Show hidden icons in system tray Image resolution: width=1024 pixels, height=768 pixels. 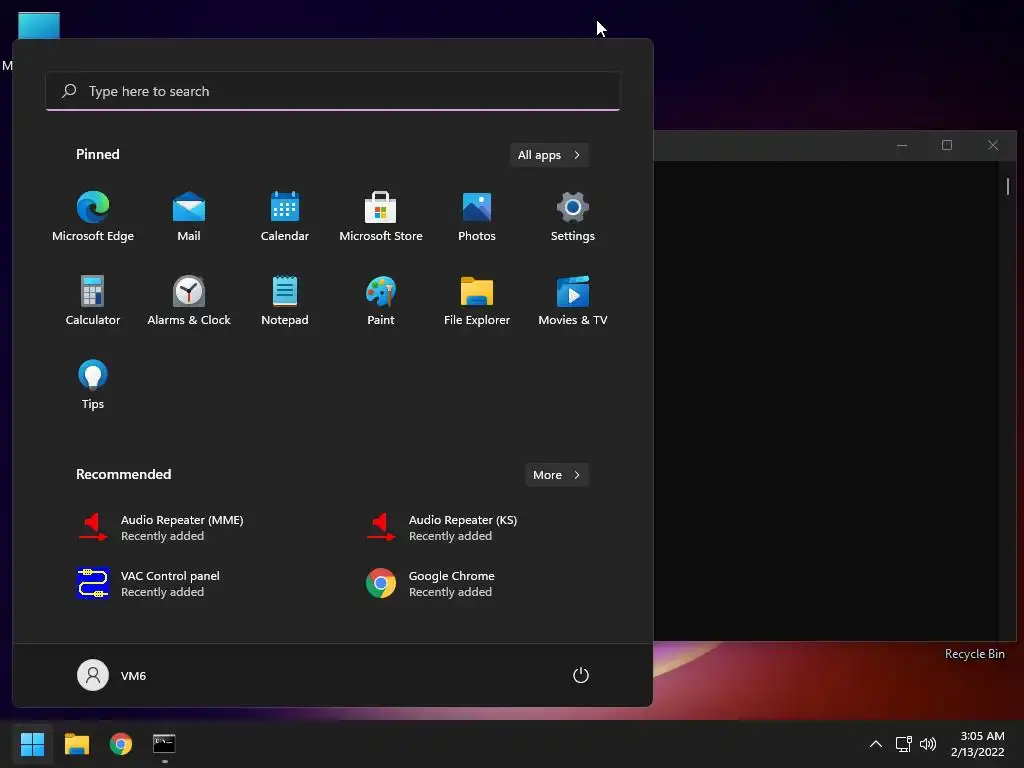click(876, 744)
